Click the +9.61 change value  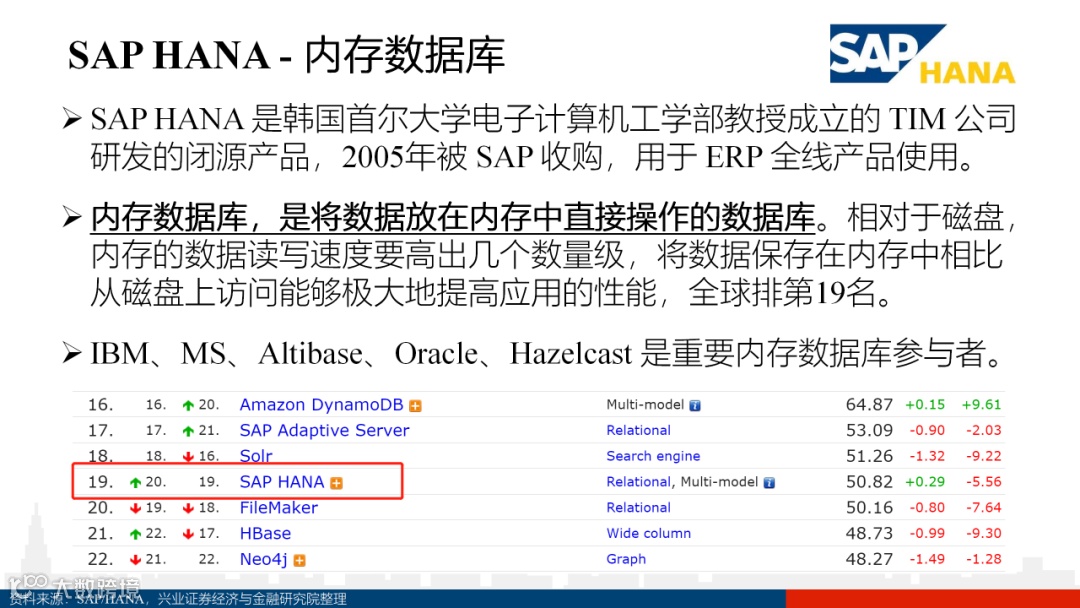point(982,405)
